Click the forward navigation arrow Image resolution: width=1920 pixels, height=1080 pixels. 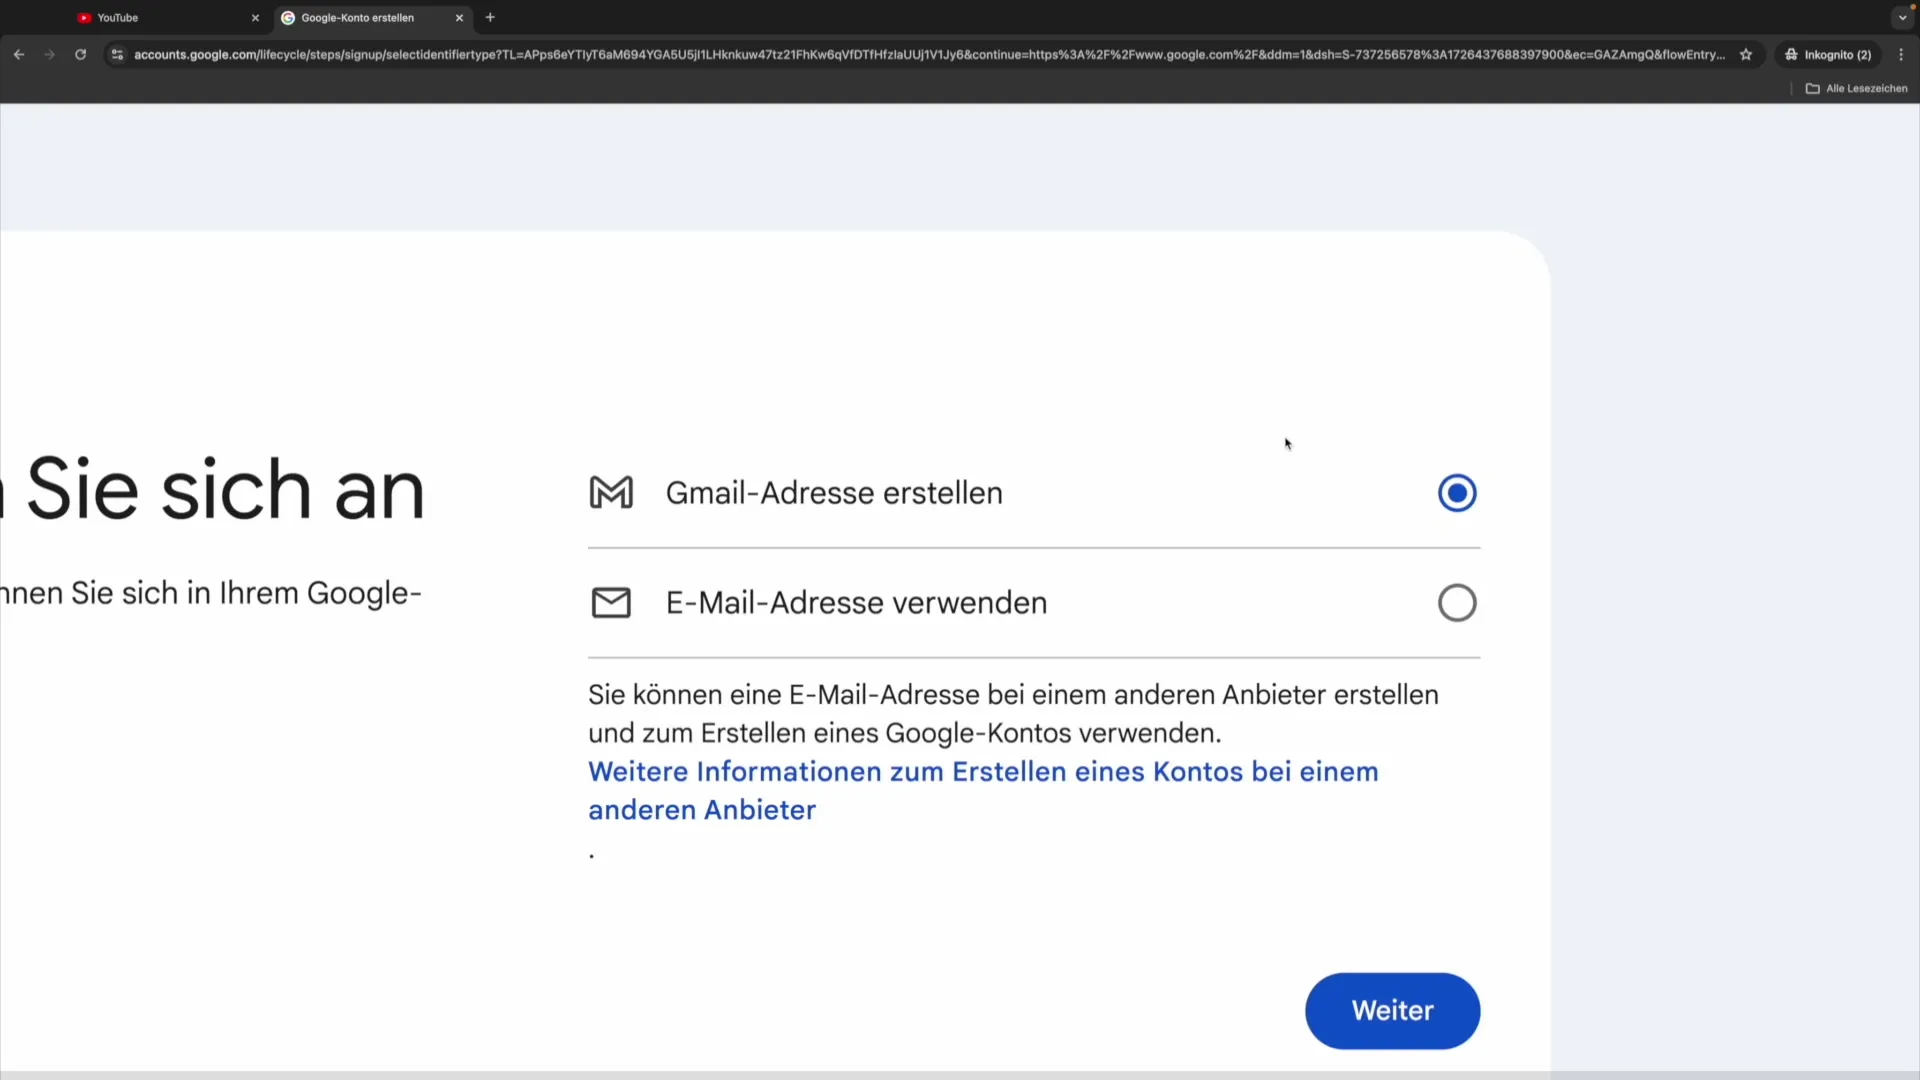[49, 54]
